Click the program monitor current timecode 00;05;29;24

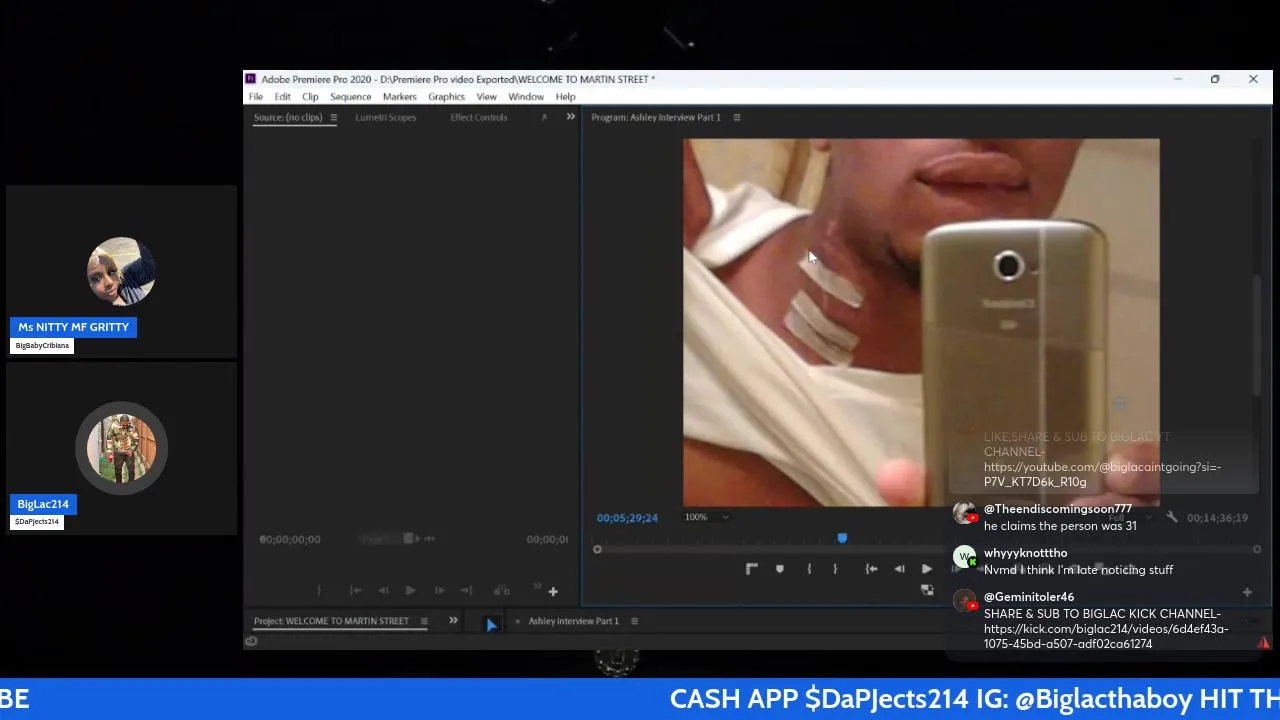click(627, 518)
